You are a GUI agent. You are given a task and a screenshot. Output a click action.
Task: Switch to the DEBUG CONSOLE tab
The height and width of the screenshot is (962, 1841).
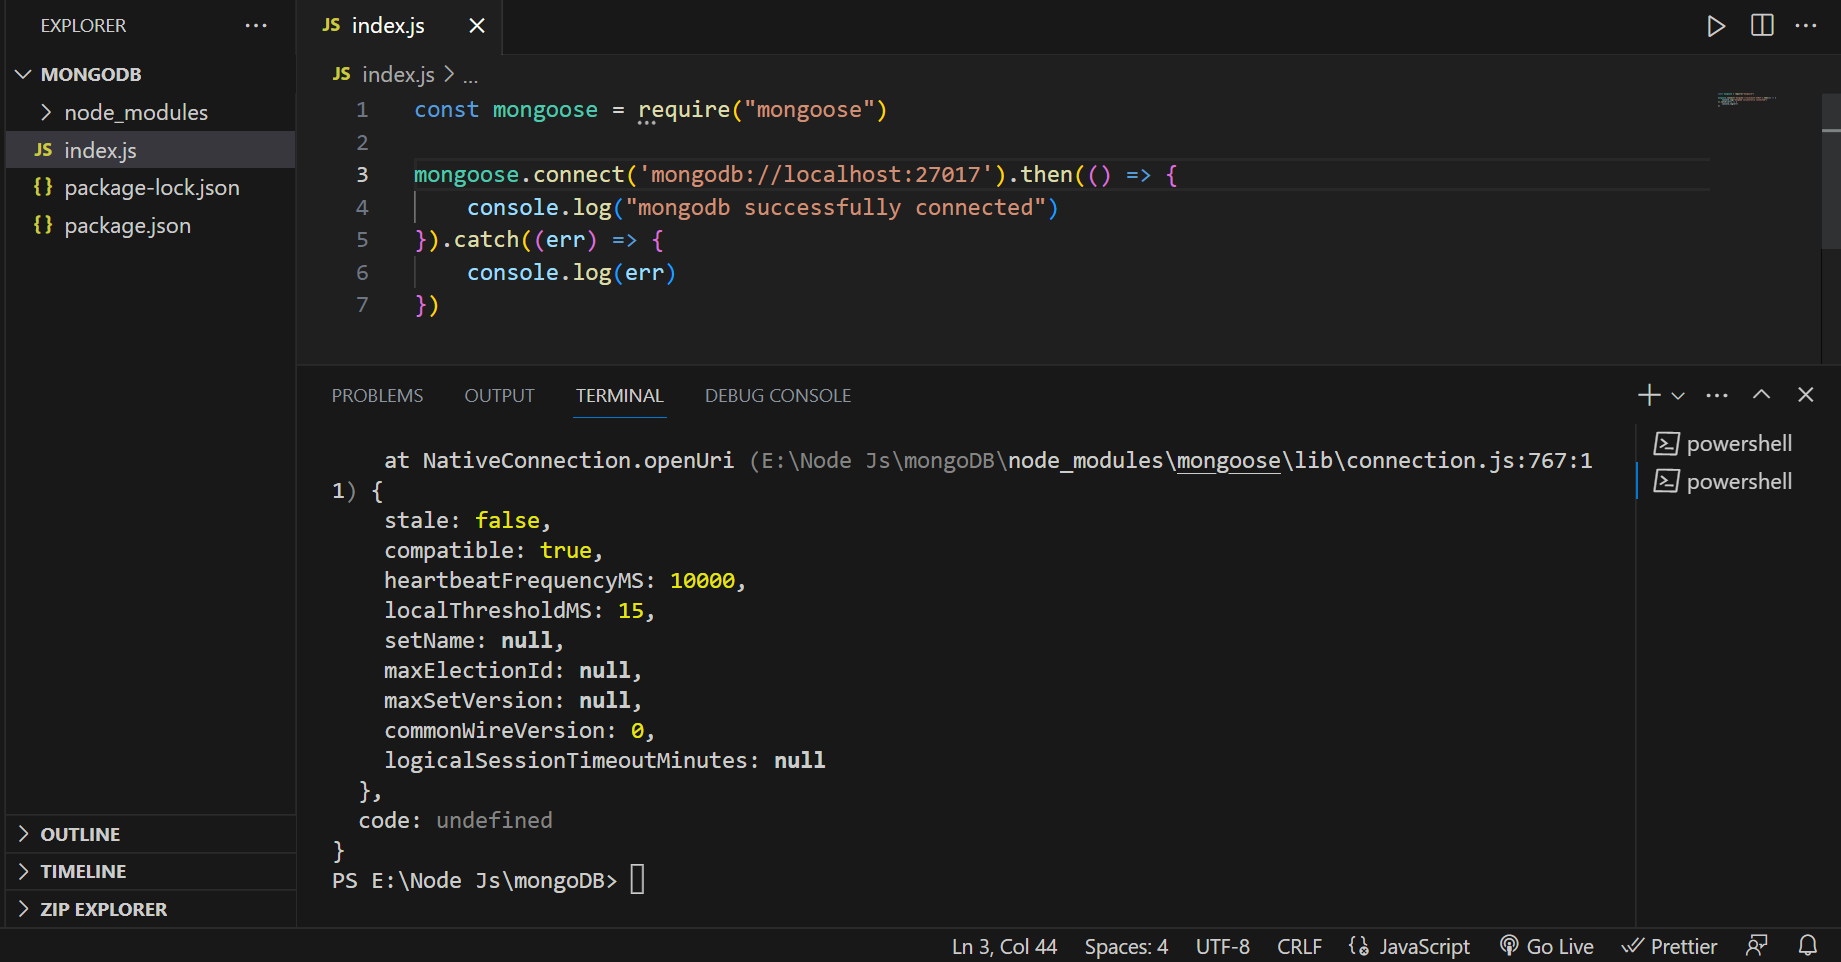(x=777, y=396)
